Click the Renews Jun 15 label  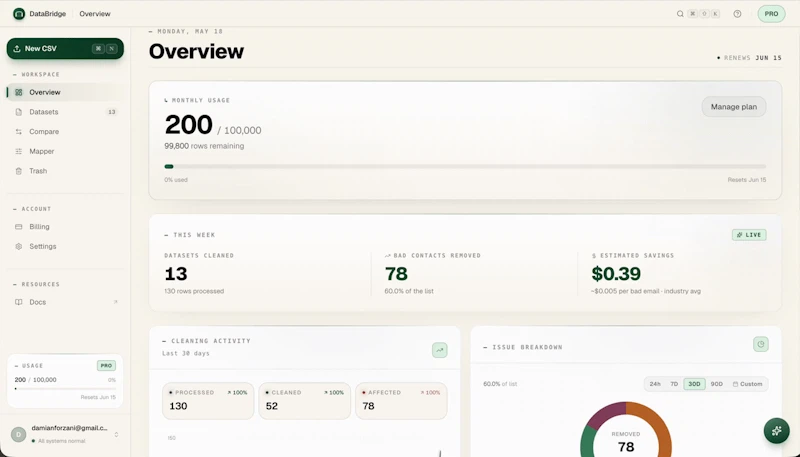point(749,58)
